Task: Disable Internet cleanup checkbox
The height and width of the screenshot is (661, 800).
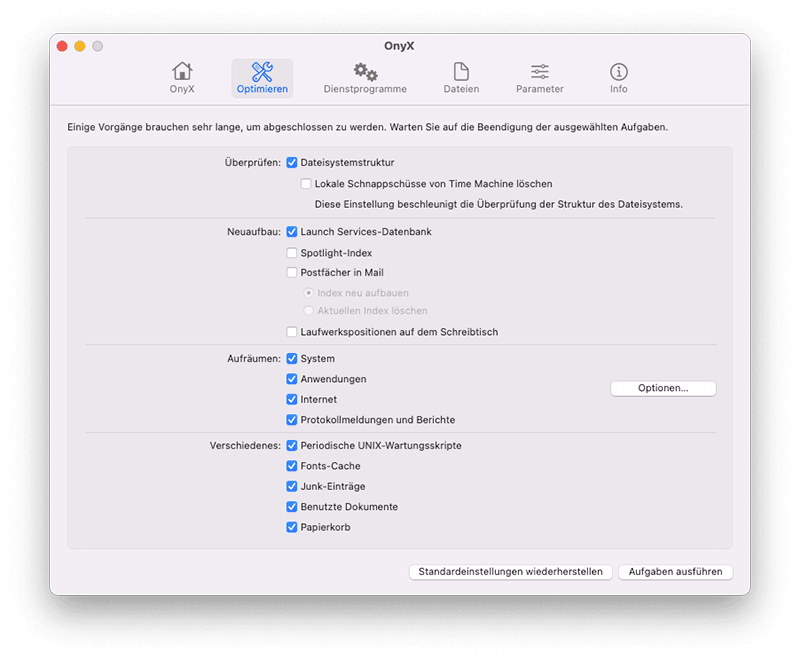Action: click(x=292, y=399)
